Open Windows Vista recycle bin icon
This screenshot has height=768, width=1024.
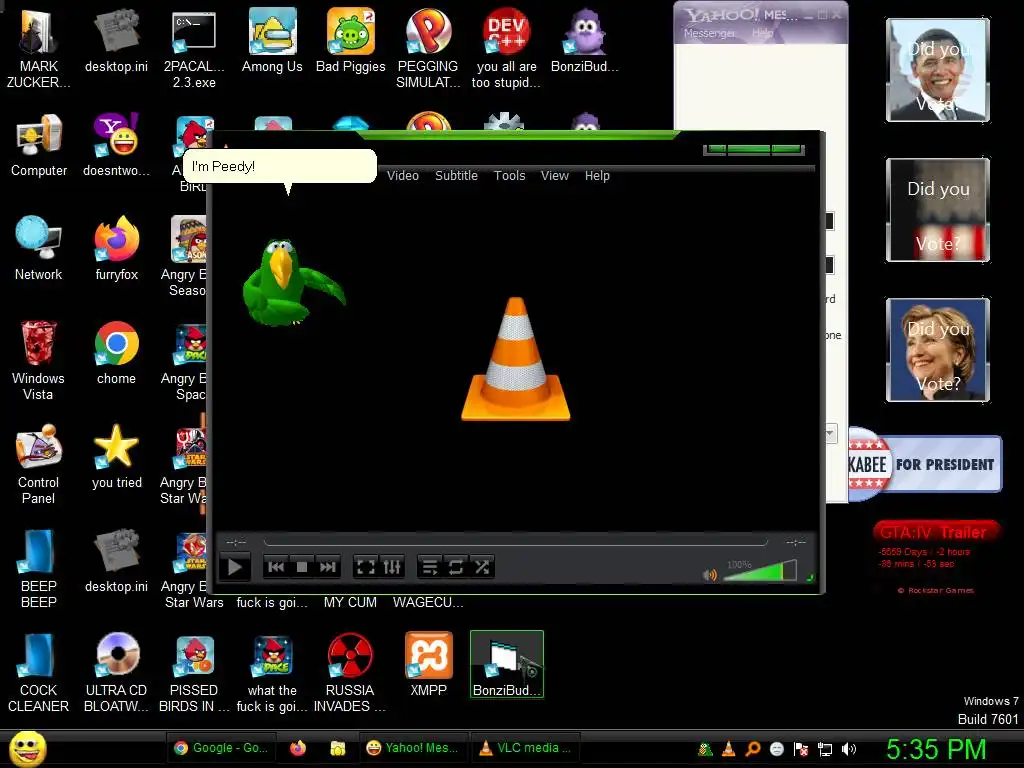pyautogui.click(x=38, y=360)
